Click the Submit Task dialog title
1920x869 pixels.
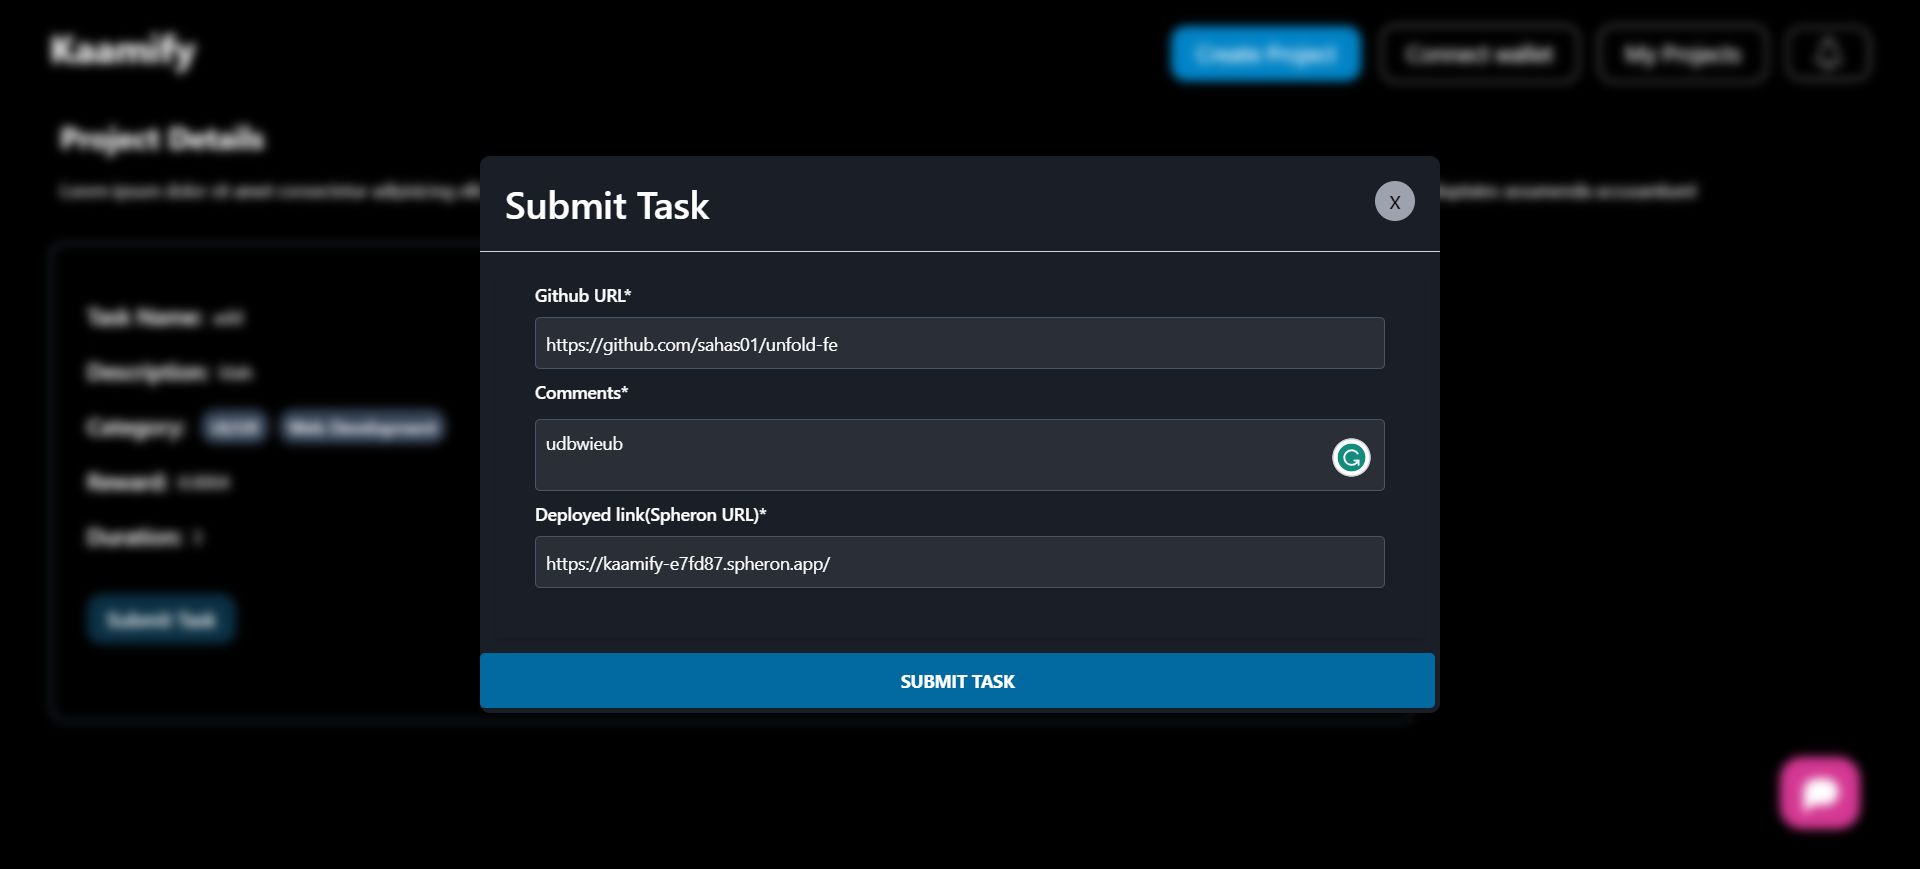tap(607, 206)
